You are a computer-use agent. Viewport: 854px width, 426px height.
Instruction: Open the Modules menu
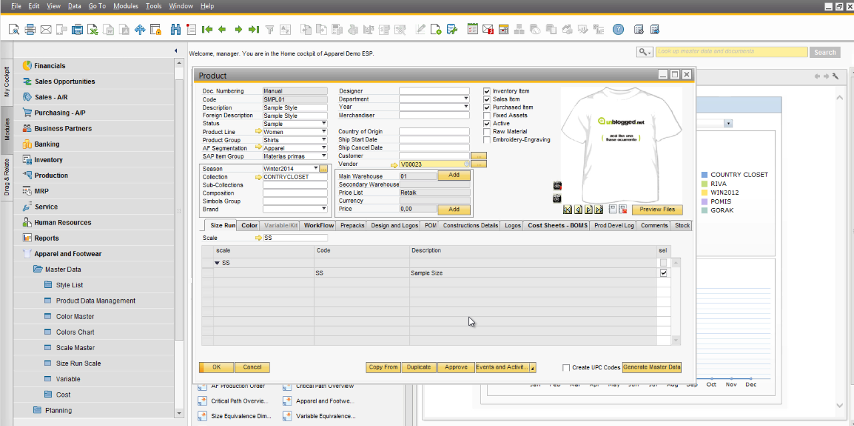click(125, 6)
